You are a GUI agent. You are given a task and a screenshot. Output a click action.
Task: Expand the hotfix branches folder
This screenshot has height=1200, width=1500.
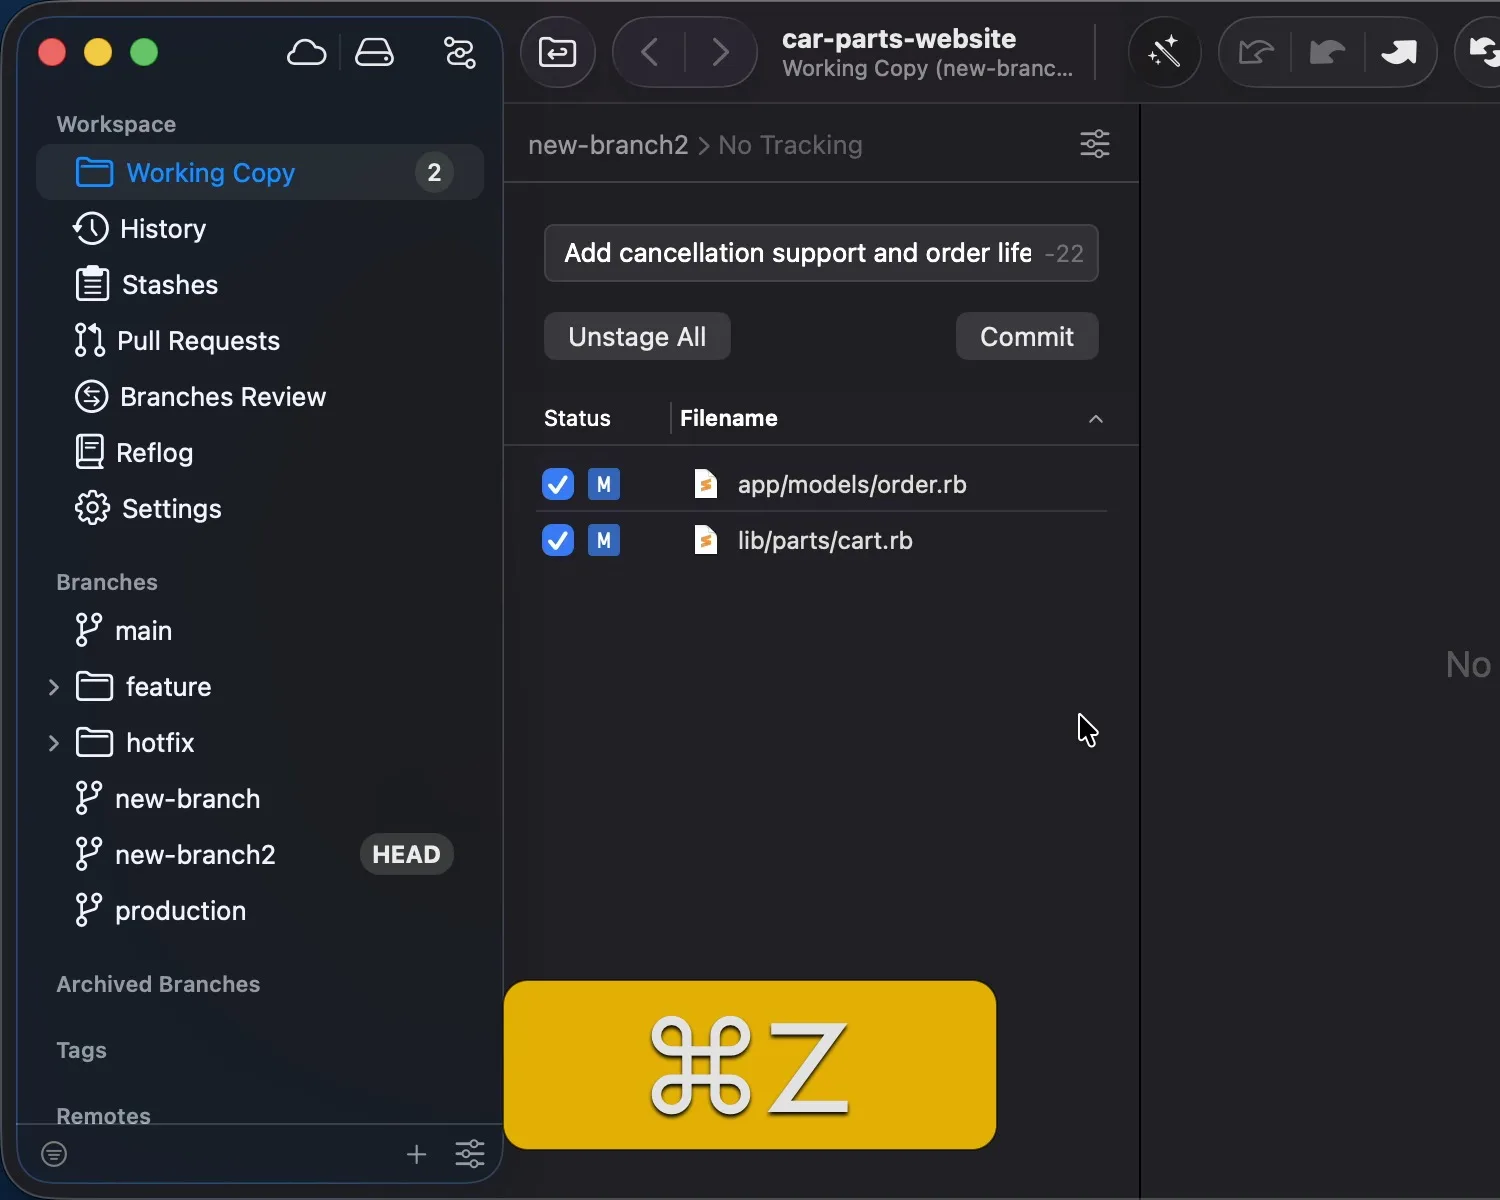(54, 743)
